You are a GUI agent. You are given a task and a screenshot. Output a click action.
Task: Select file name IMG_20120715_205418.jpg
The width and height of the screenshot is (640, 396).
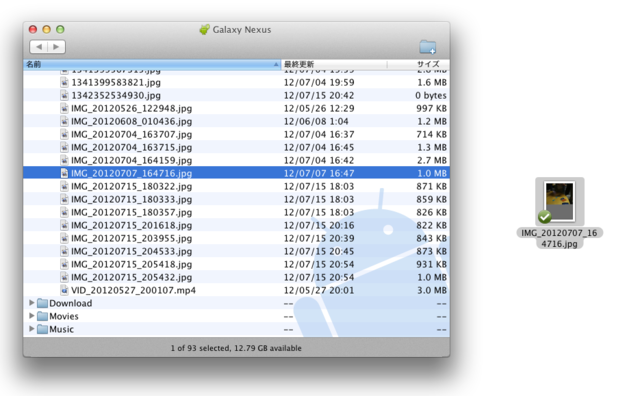click(x=131, y=265)
